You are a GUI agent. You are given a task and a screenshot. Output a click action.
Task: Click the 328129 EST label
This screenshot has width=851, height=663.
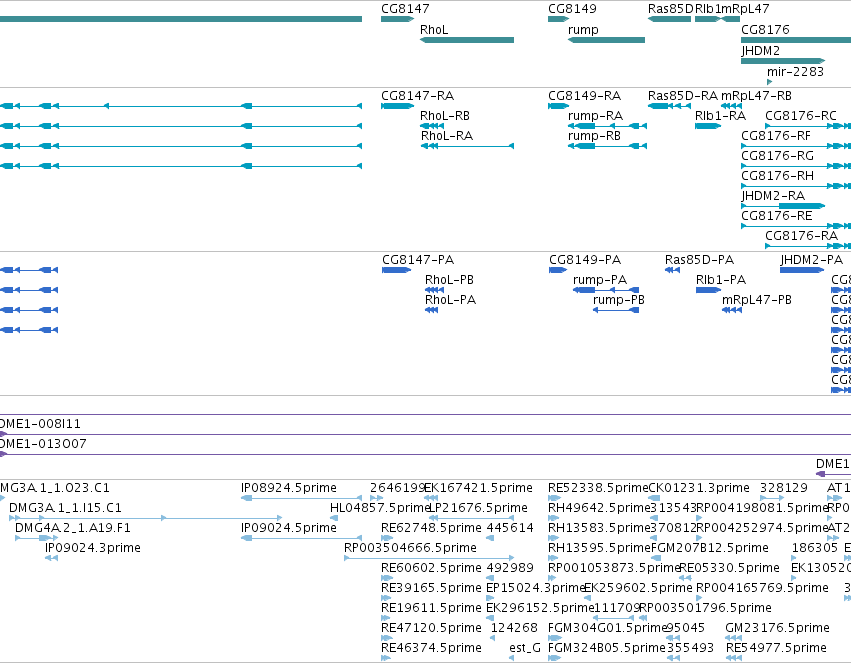click(784, 488)
